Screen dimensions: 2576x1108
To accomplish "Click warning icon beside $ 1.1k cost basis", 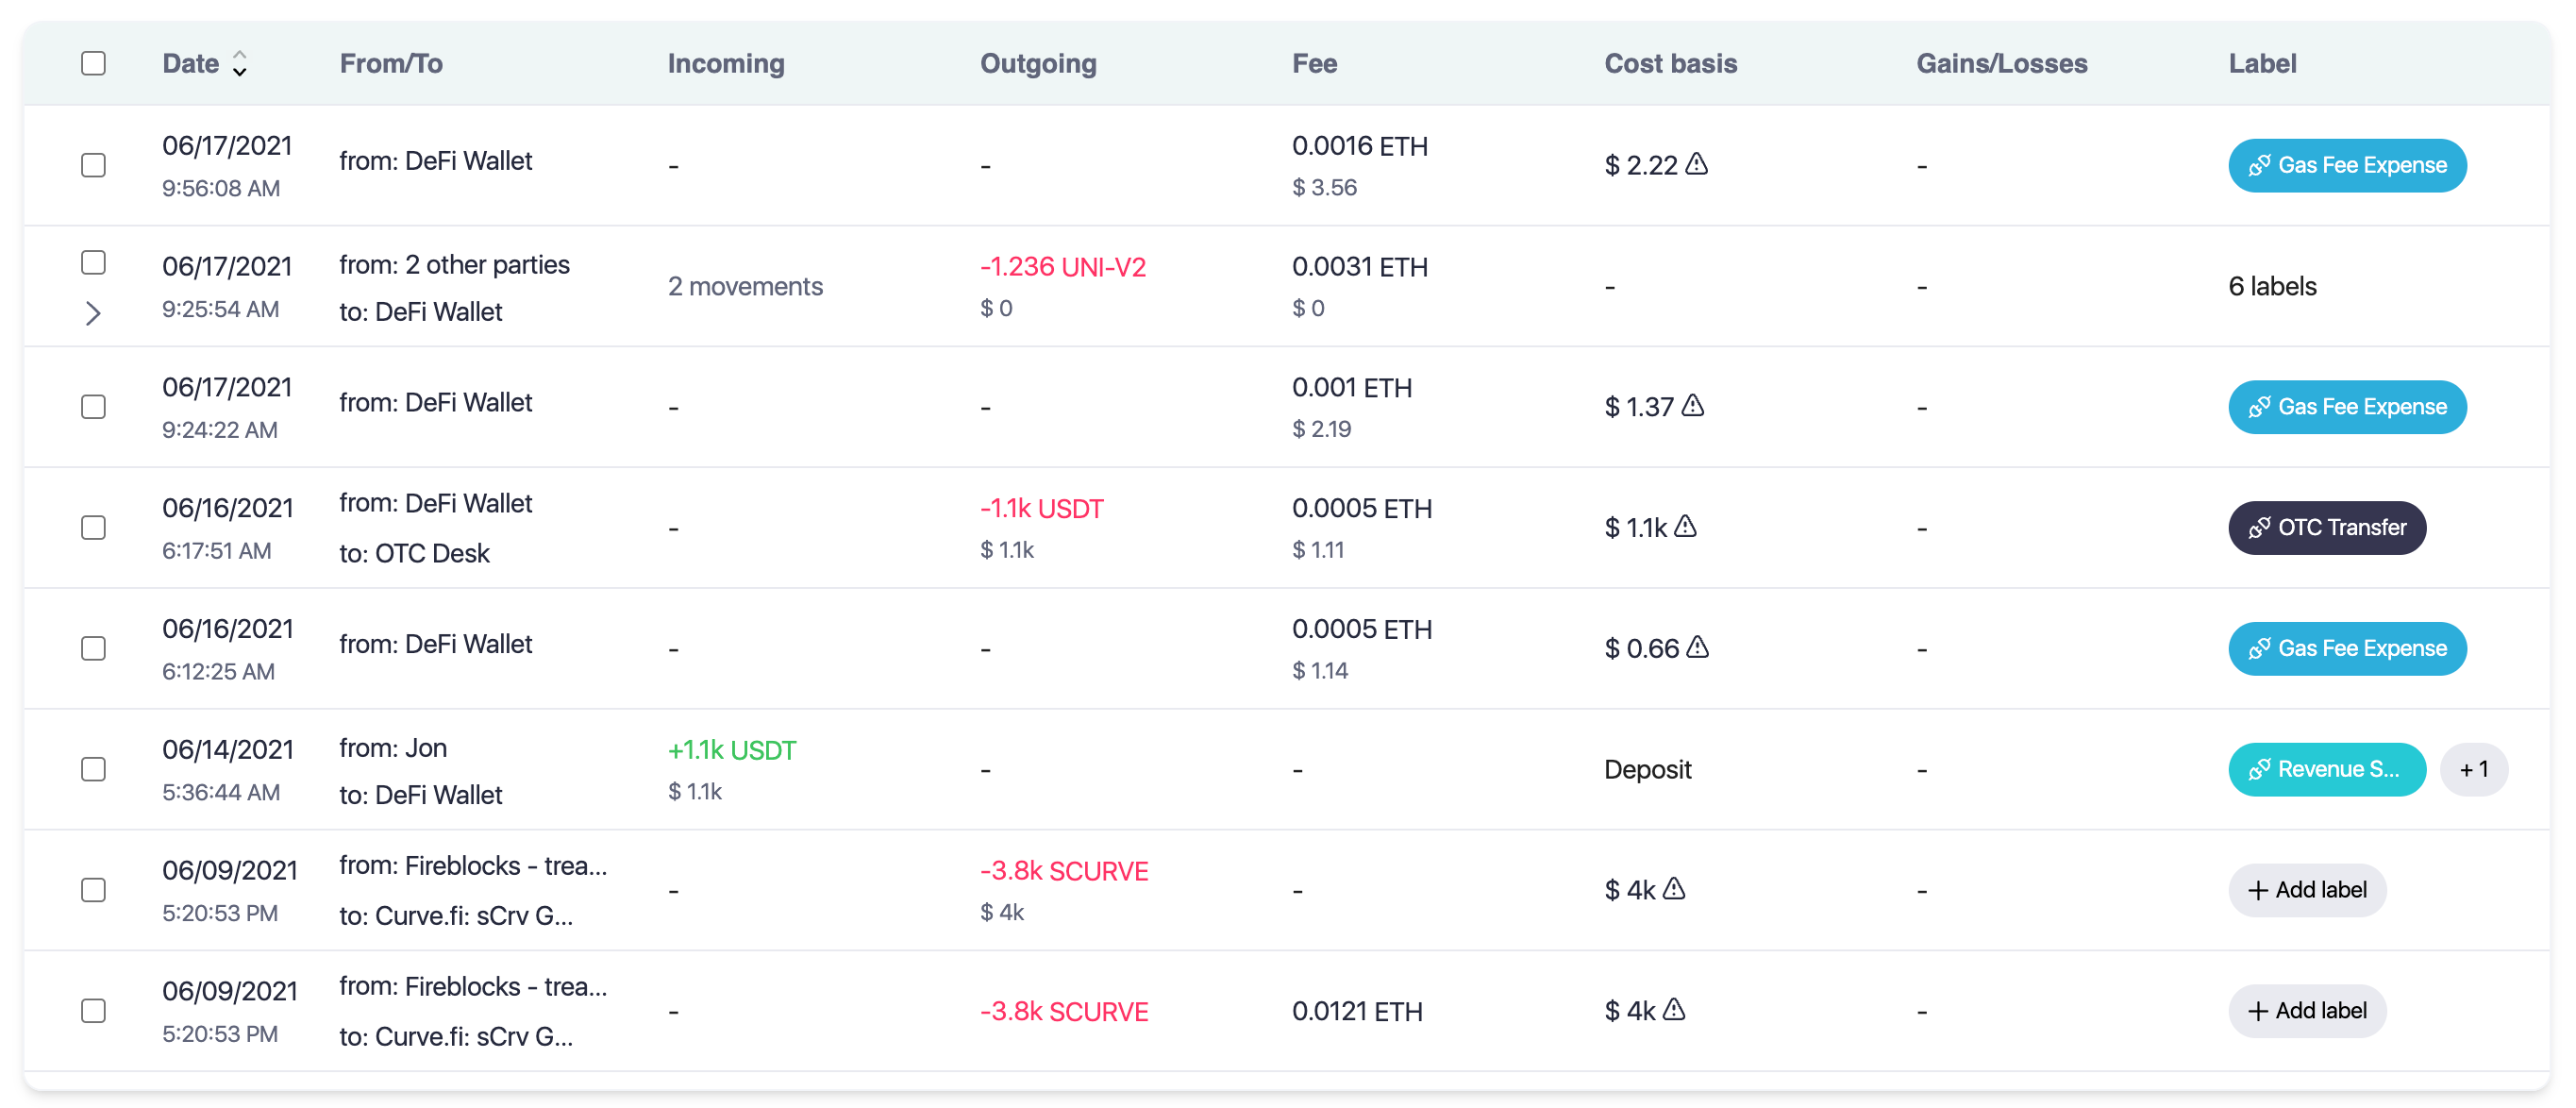I will (1686, 526).
